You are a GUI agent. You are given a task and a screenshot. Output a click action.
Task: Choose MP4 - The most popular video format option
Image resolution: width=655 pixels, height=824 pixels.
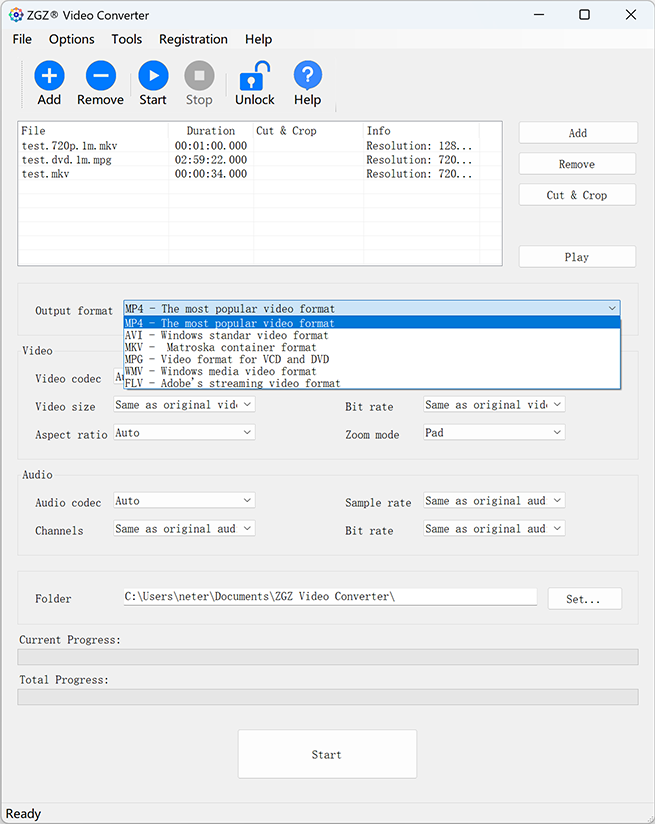coord(372,323)
